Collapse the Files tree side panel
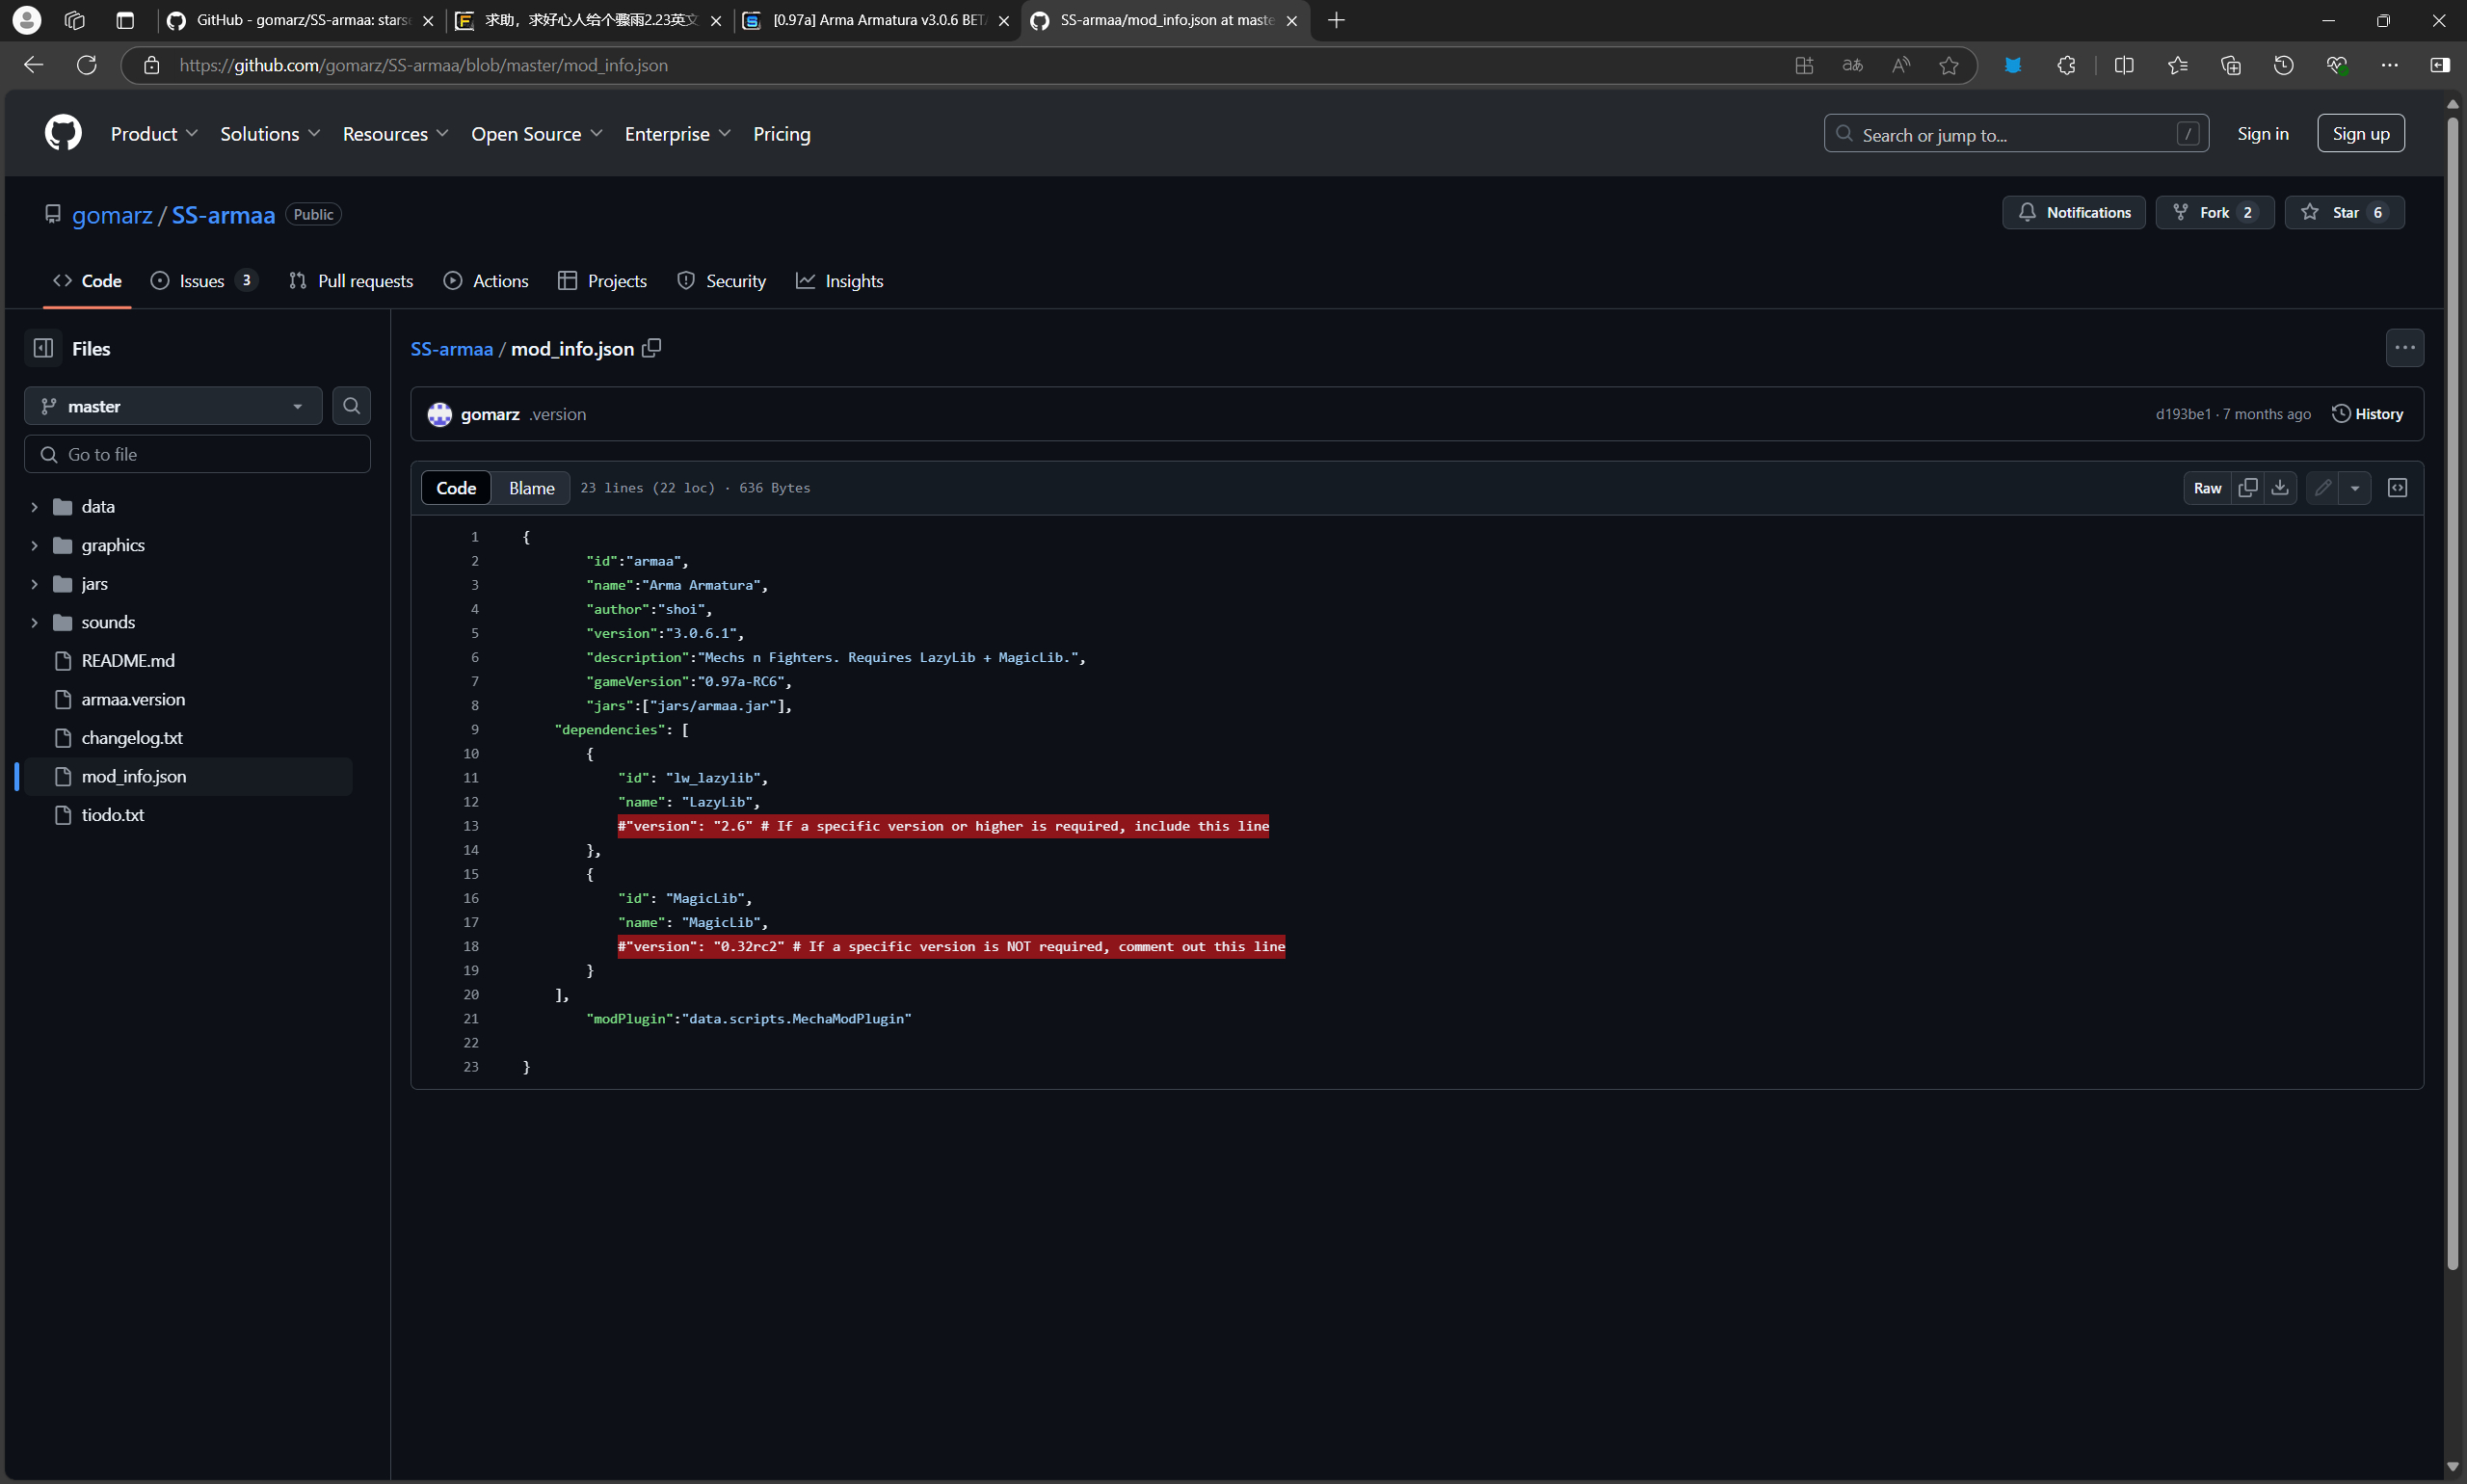The width and height of the screenshot is (2467, 1484). point(43,348)
